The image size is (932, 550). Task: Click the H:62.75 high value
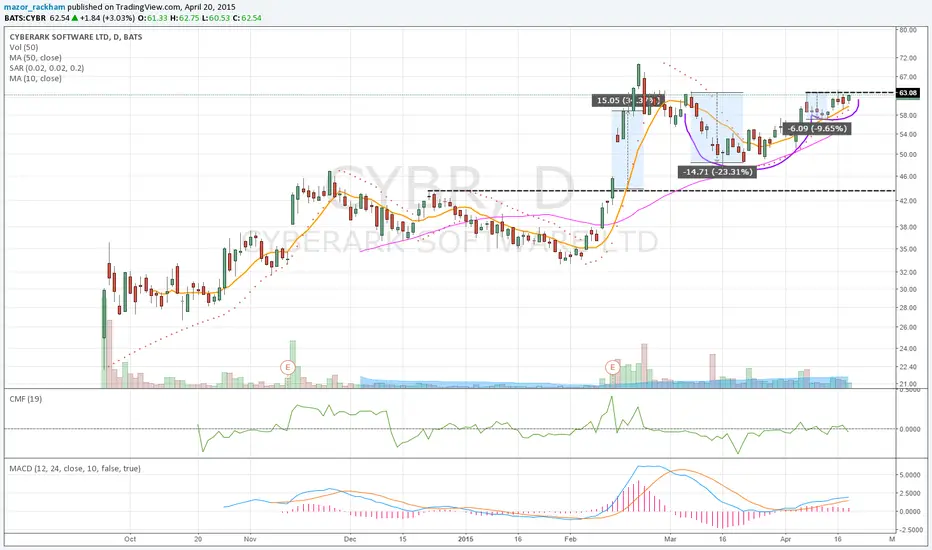tap(183, 18)
